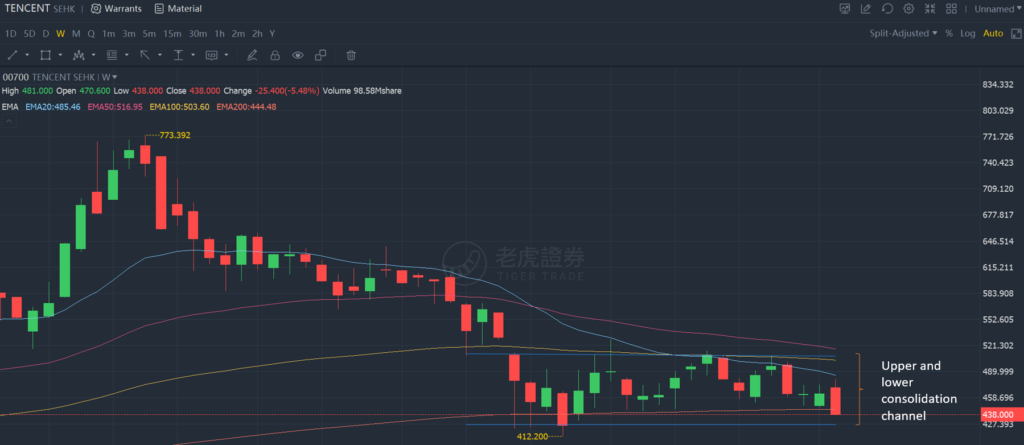Viewport: 1024px width, 445px height.
Task: Delete drawings with the trash icon
Action: point(351,55)
